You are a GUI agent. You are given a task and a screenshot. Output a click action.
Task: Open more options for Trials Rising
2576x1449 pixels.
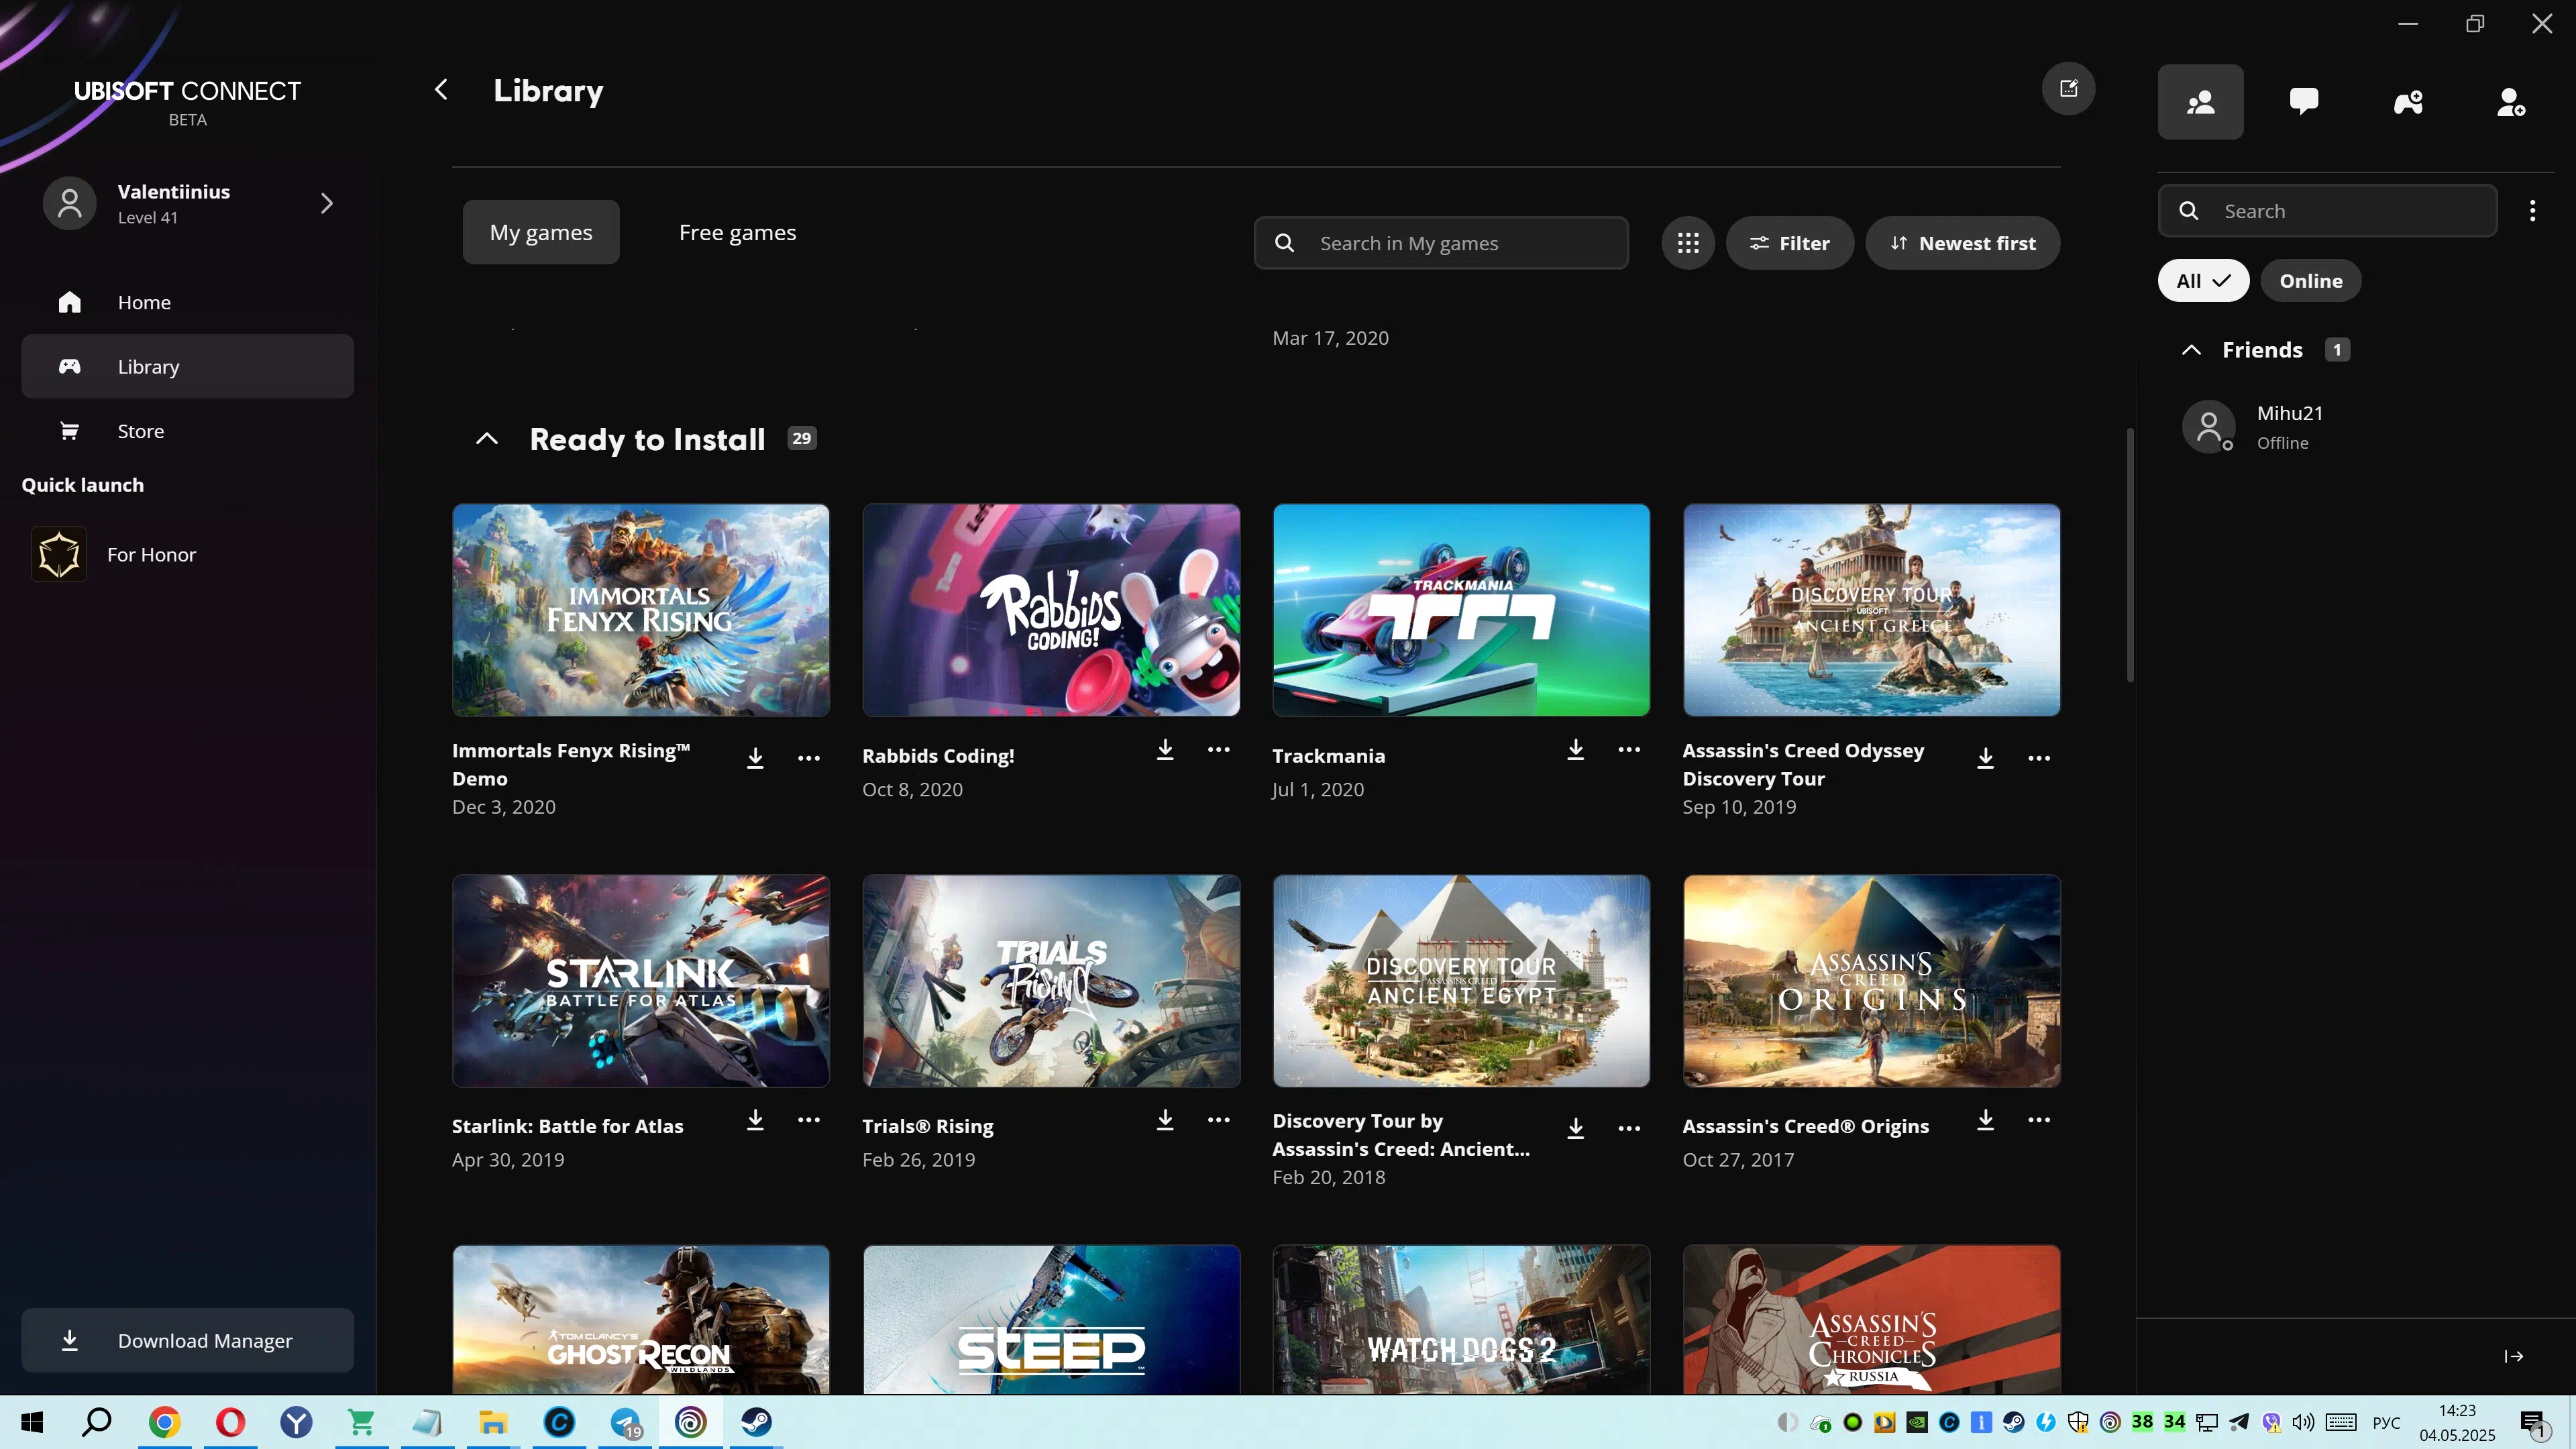(1219, 1120)
